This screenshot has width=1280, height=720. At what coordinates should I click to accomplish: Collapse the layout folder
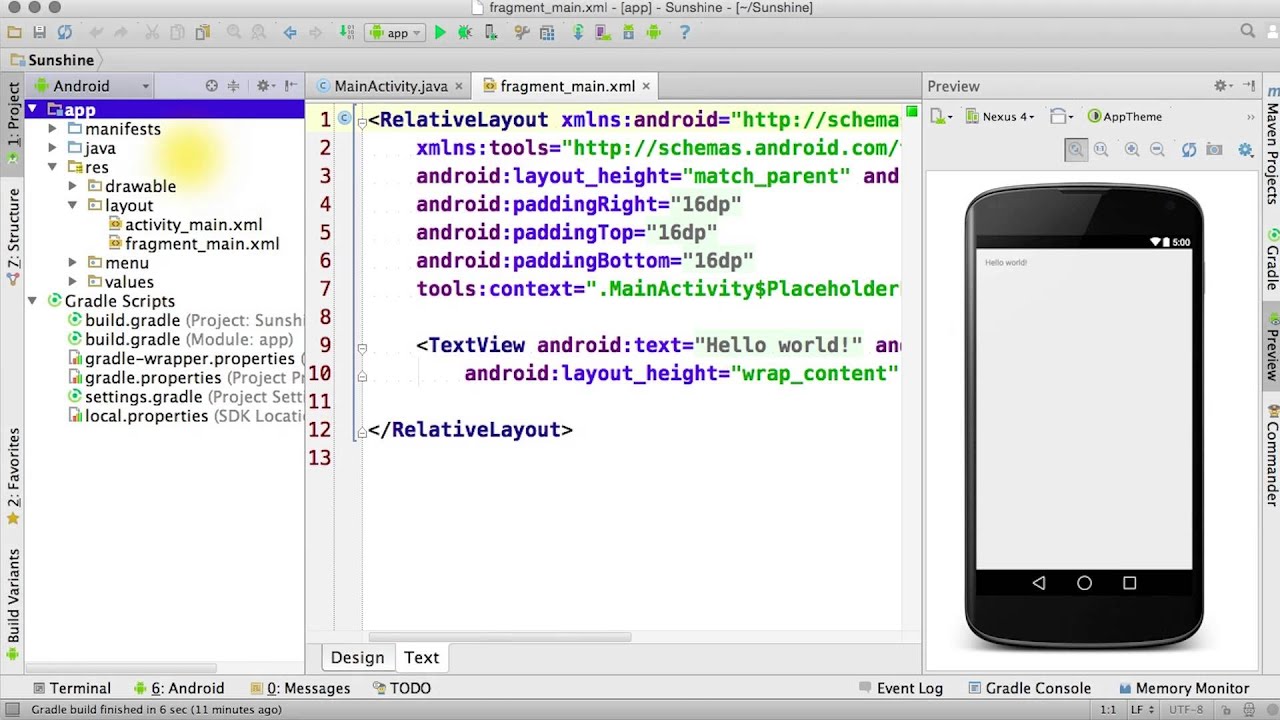point(73,205)
